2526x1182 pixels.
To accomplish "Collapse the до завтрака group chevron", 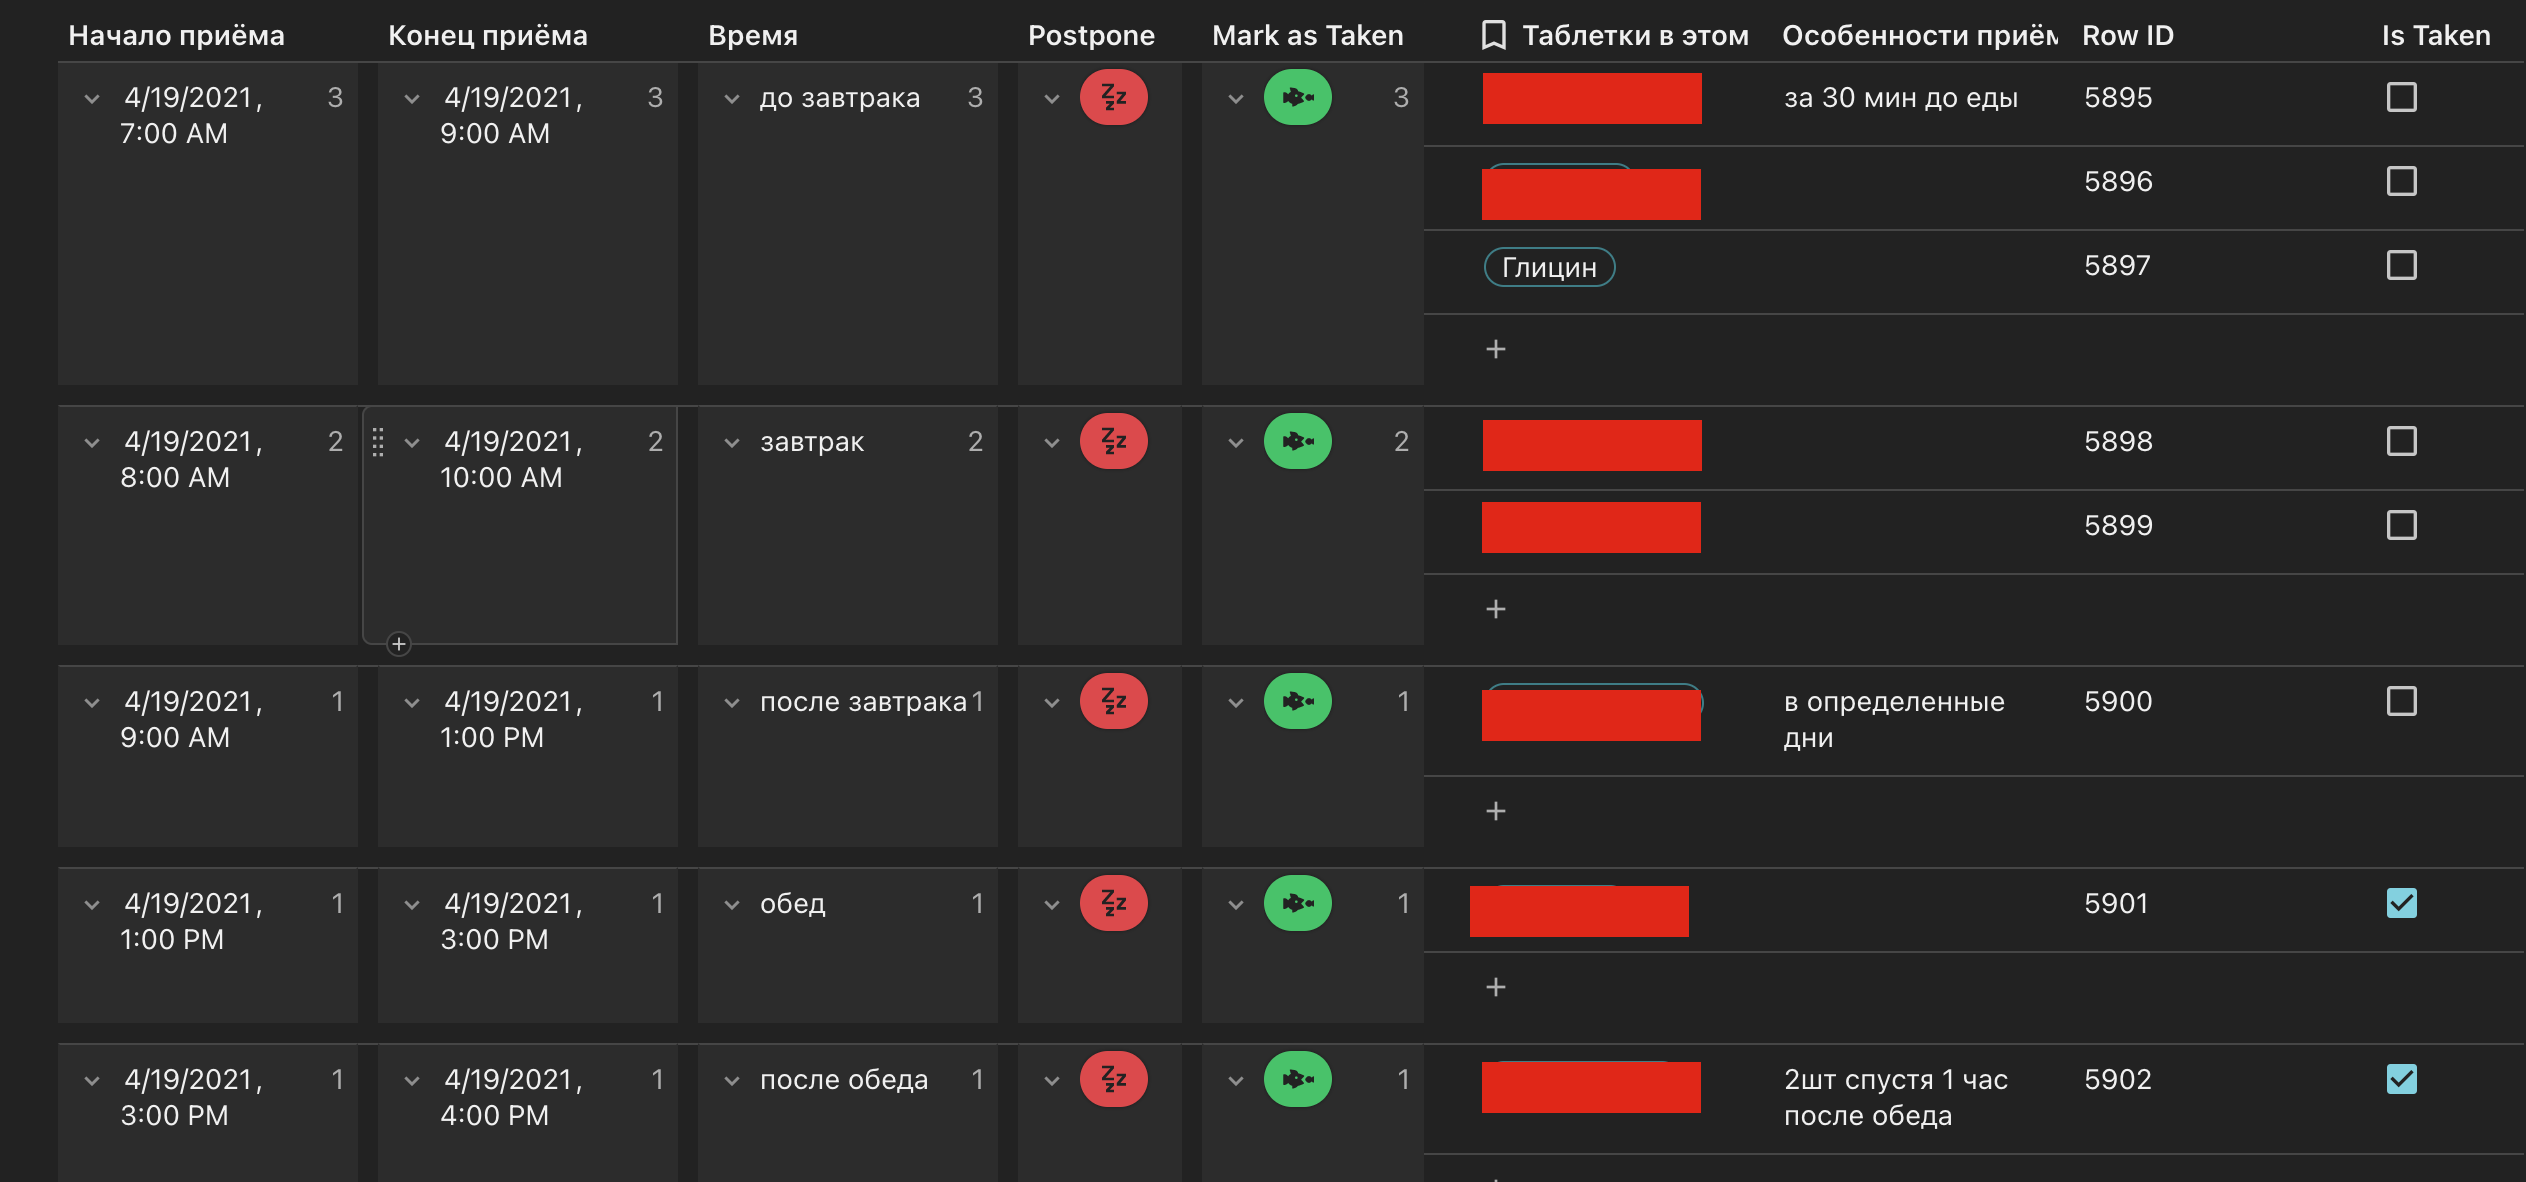I will coord(732,99).
